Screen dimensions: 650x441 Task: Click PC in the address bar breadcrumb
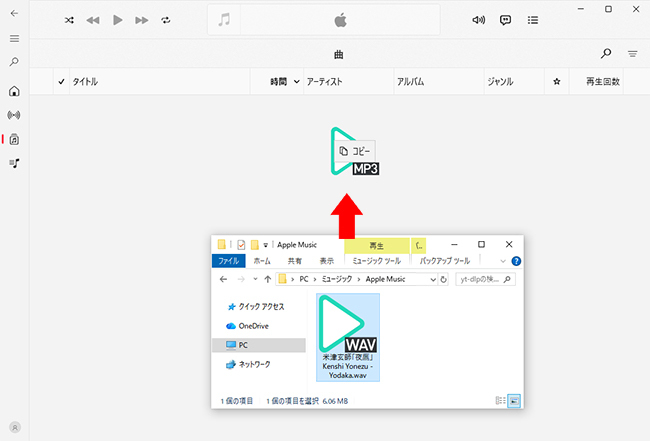pyautogui.click(x=304, y=279)
